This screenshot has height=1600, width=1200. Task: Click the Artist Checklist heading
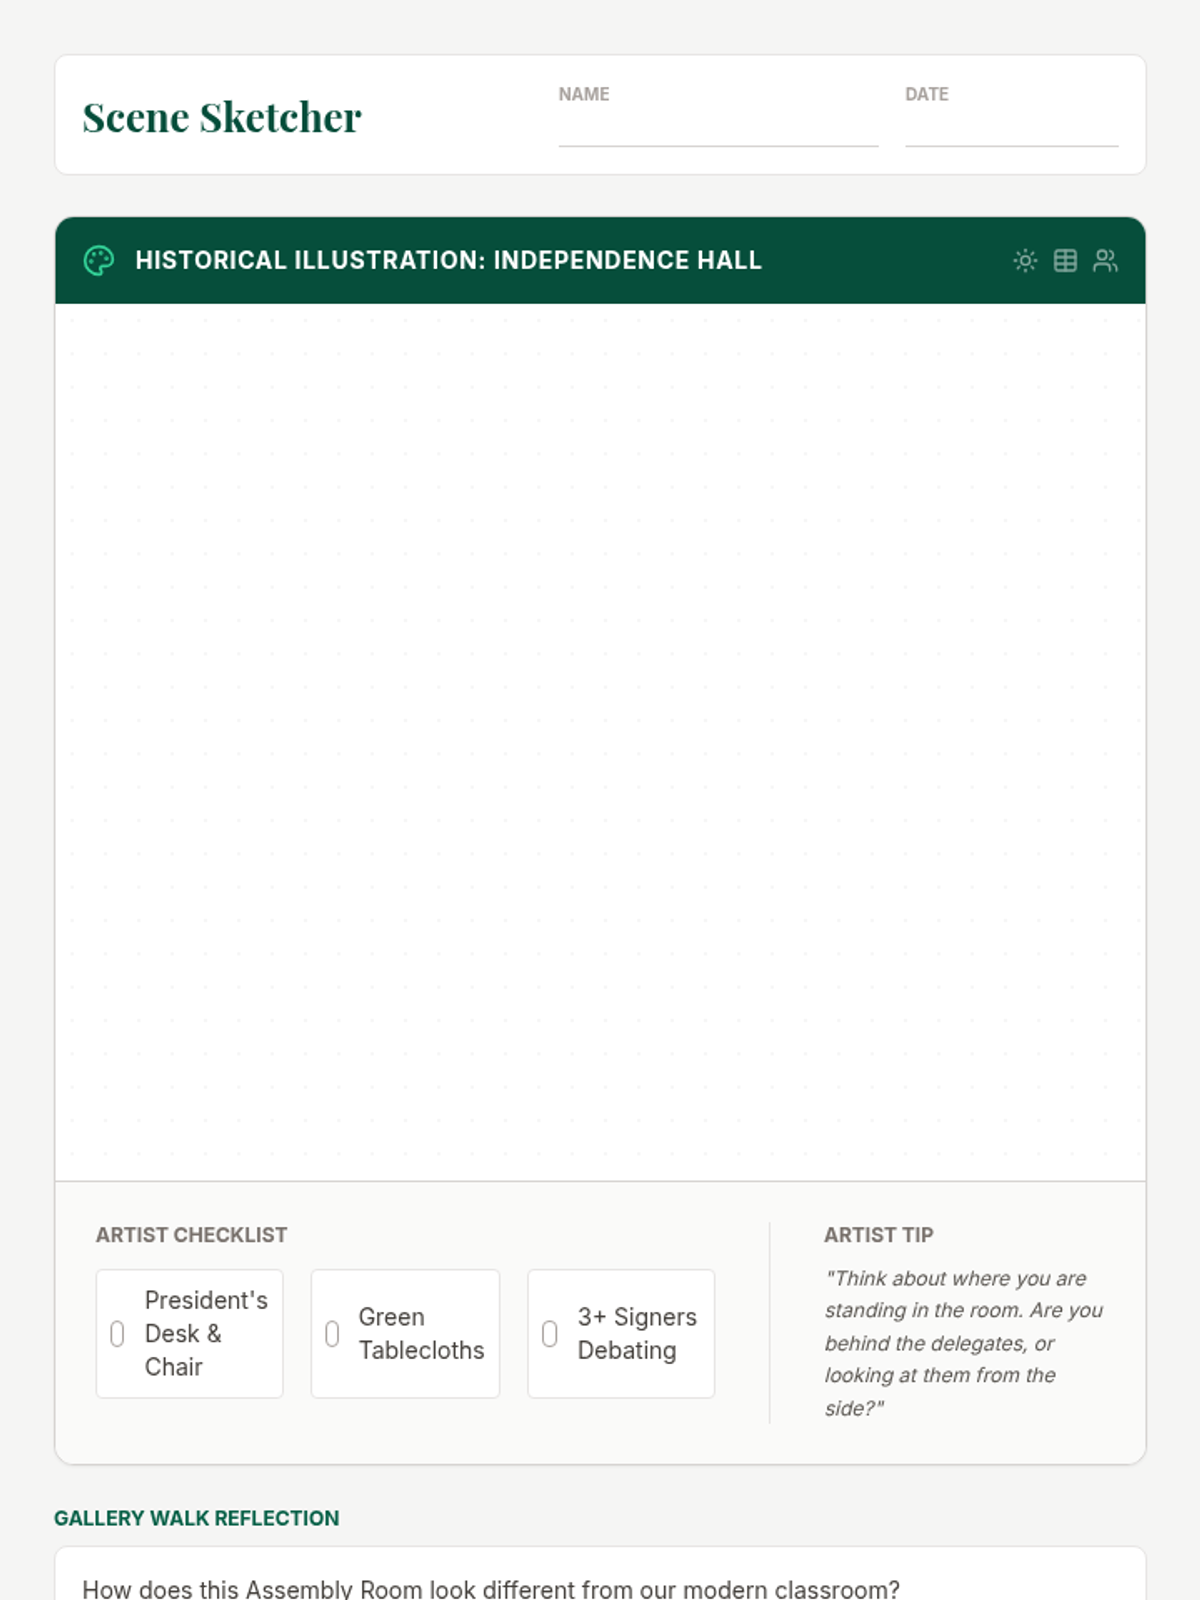coord(191,1235)
